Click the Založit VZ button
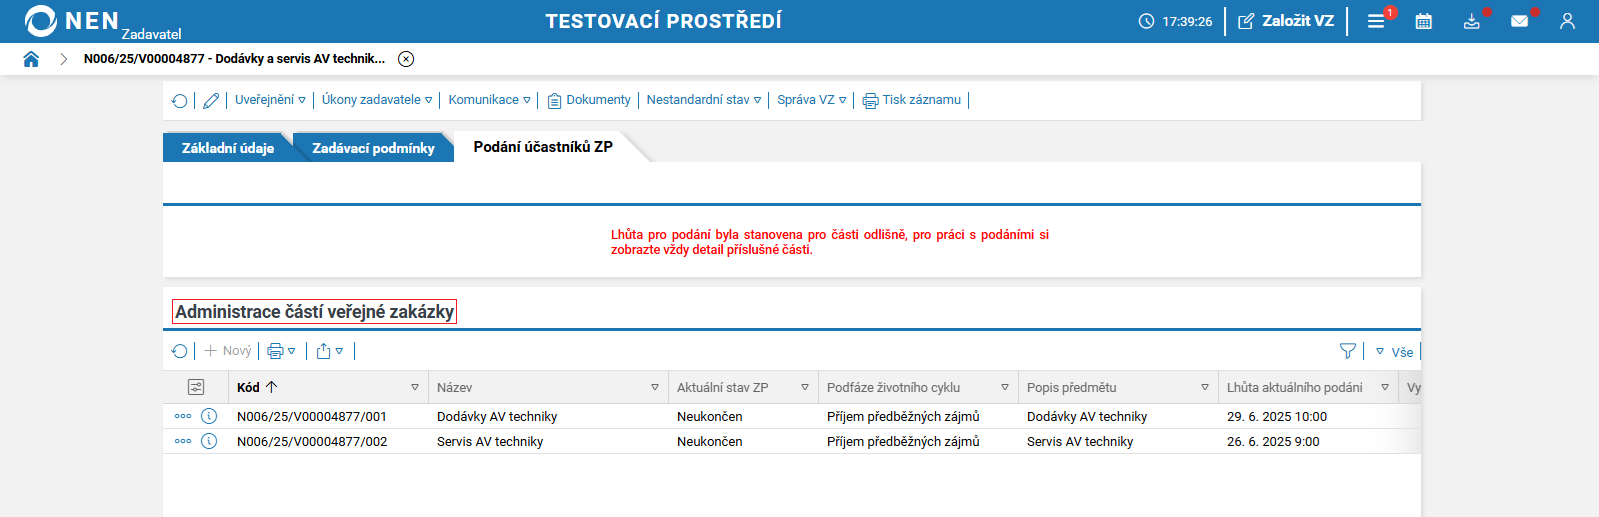 [1286, 21]
